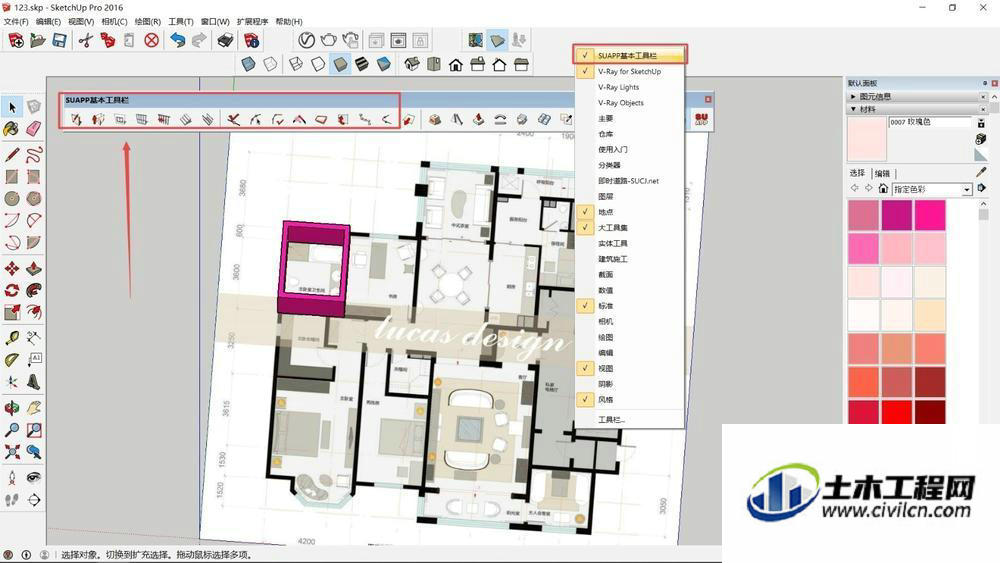
Task: Click the V-Ray render teapot icon
Action: (x=328, y=40)
